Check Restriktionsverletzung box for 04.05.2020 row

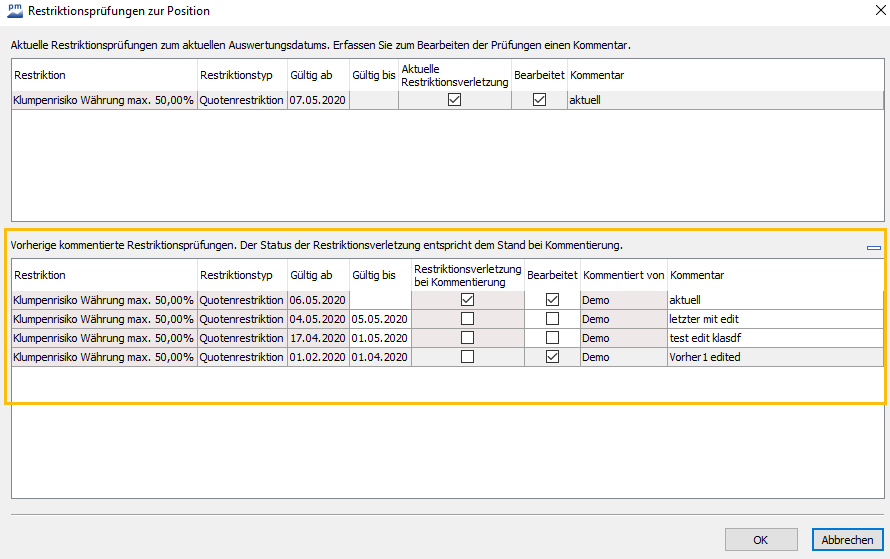coord(467,319)
